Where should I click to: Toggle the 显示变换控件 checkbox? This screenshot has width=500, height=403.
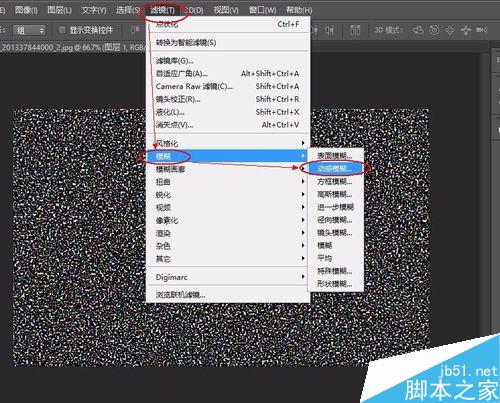(62, 30)
